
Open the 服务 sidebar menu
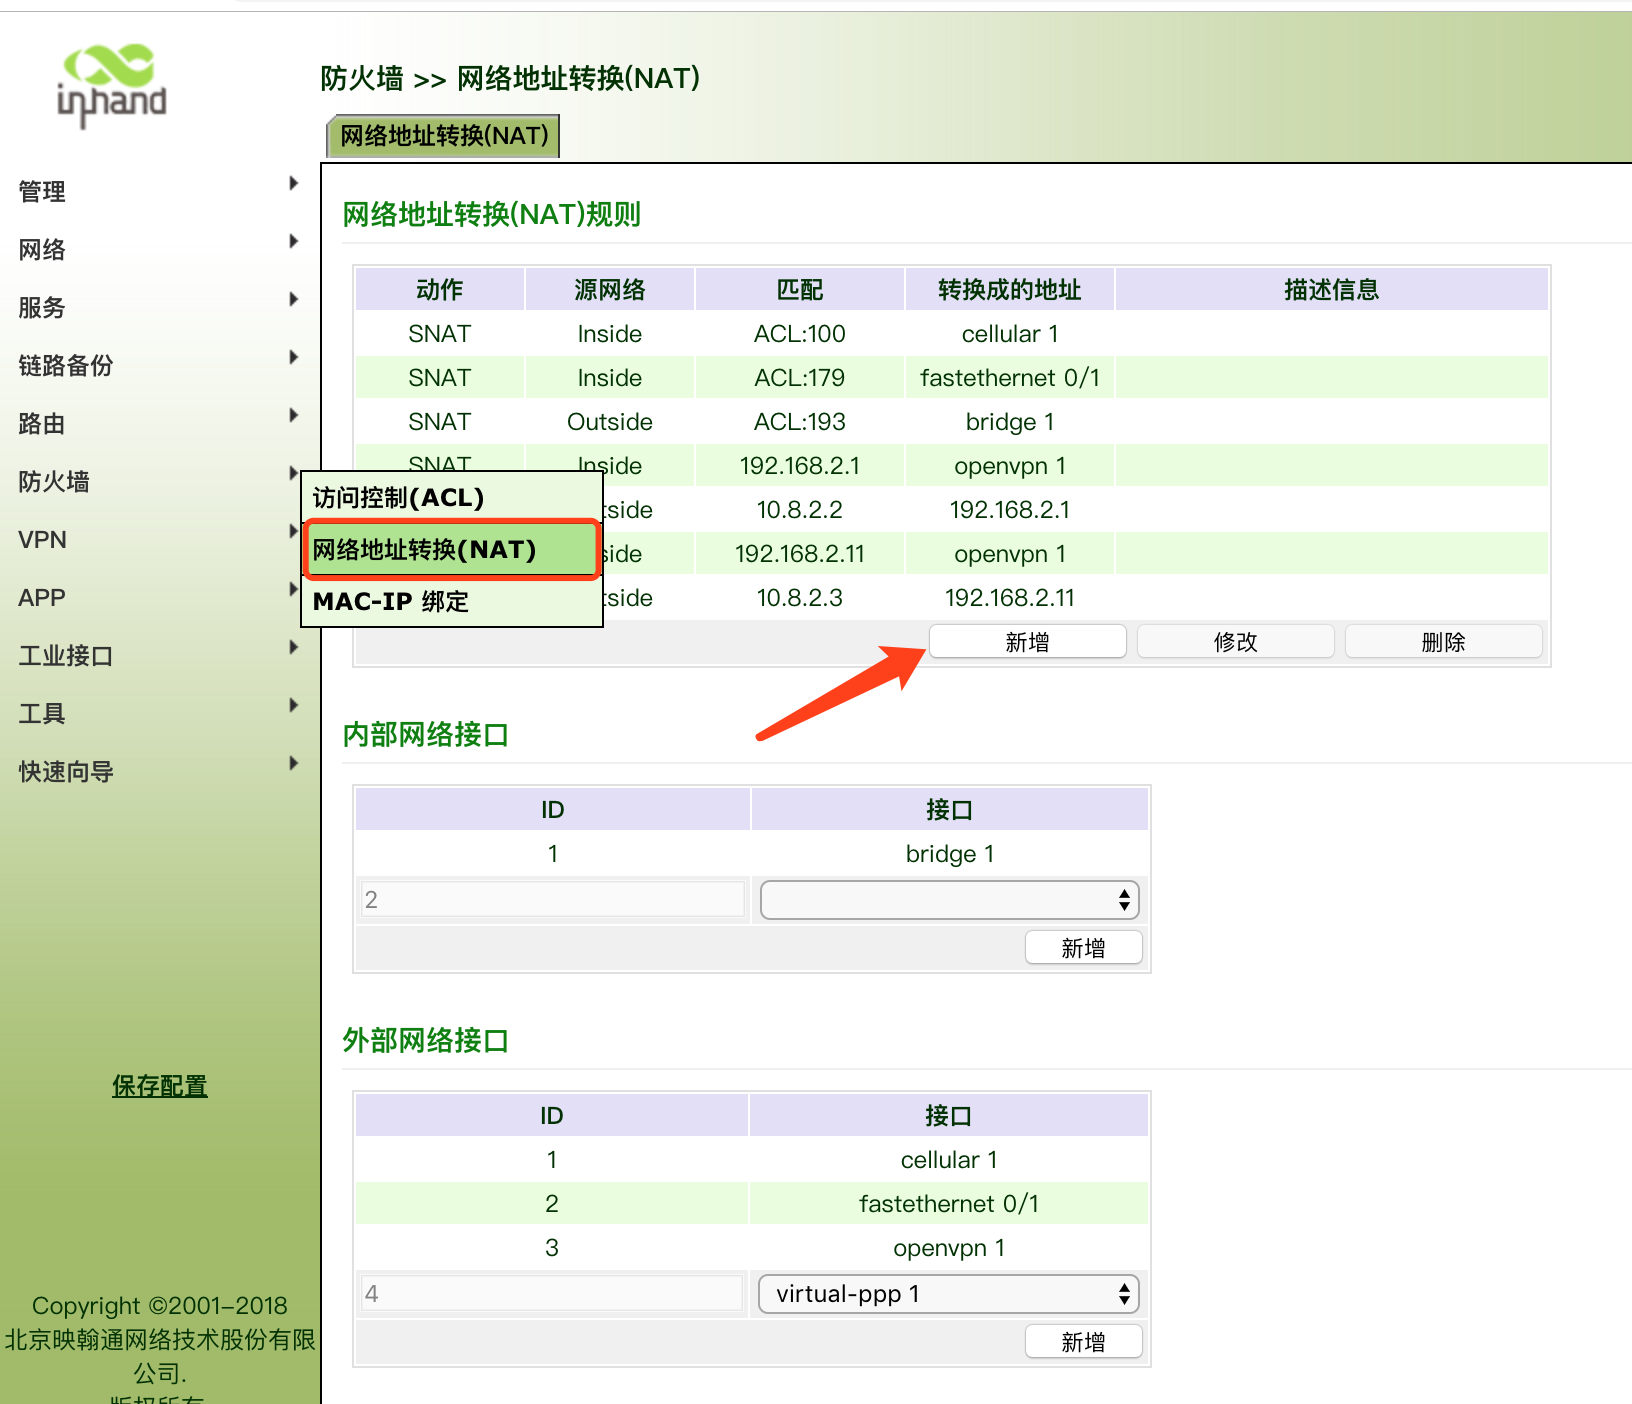42,307
